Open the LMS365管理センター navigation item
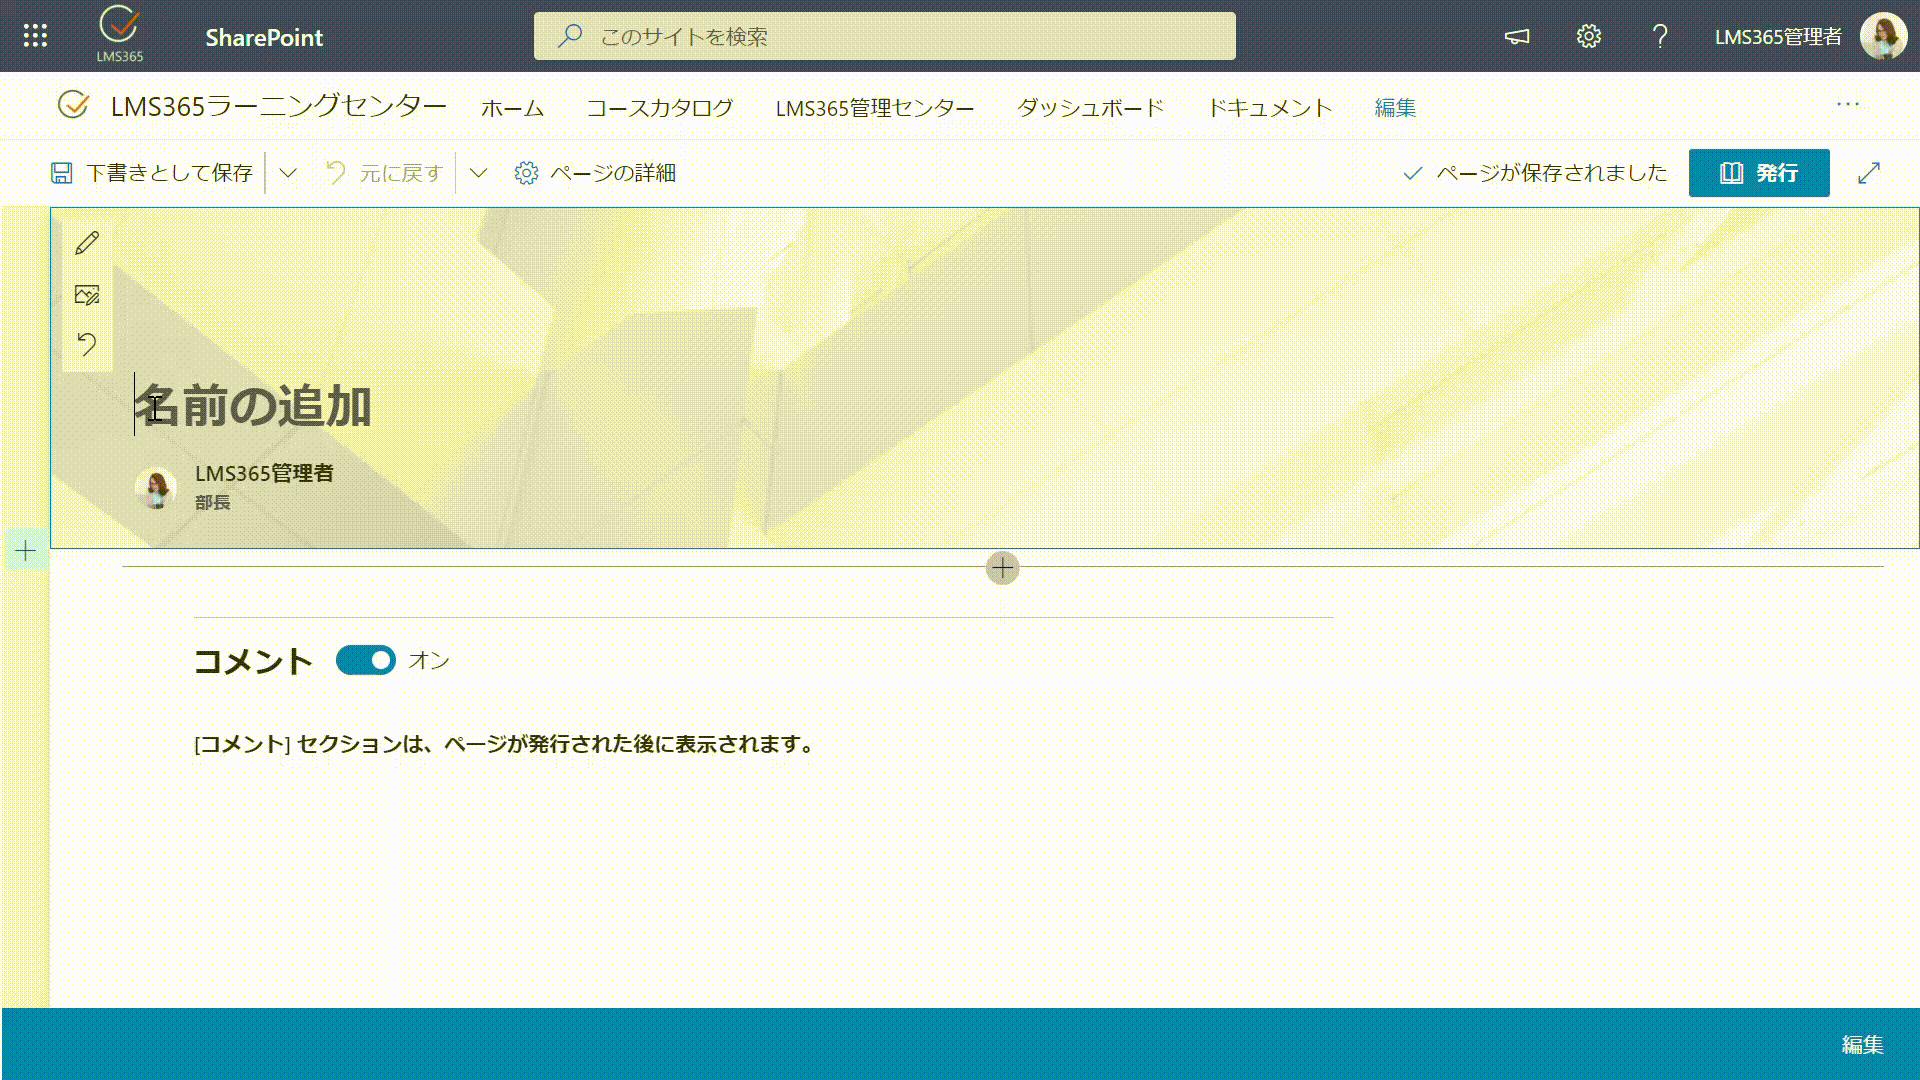Viewport: 1920px width, 1080px height. pyautogui.click(x=875, y=108)
